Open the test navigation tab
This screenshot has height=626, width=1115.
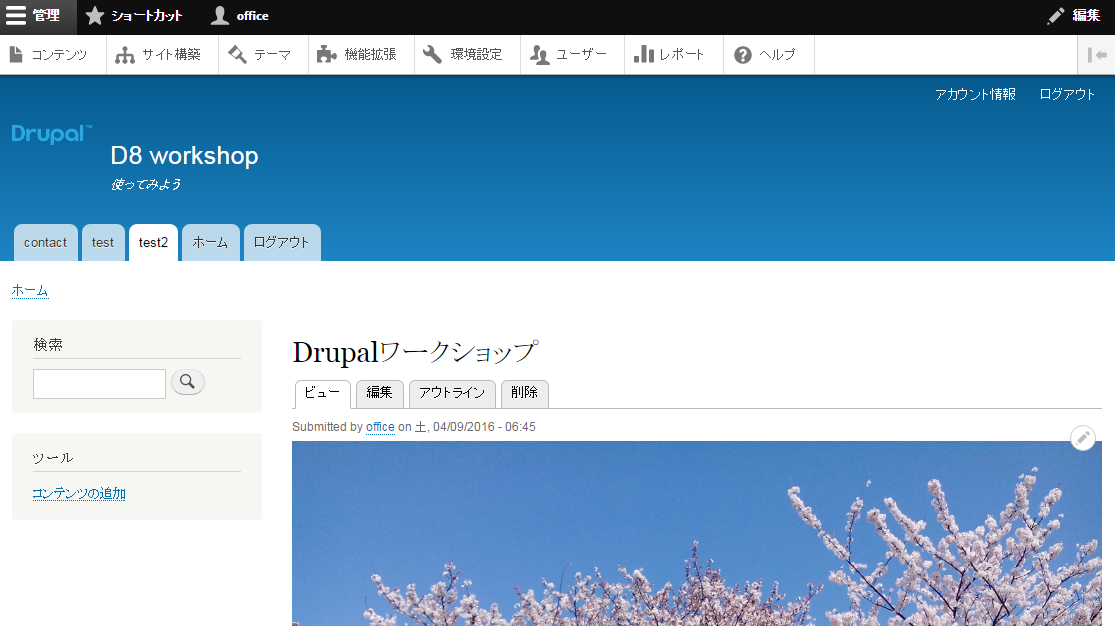click(102, 243)
